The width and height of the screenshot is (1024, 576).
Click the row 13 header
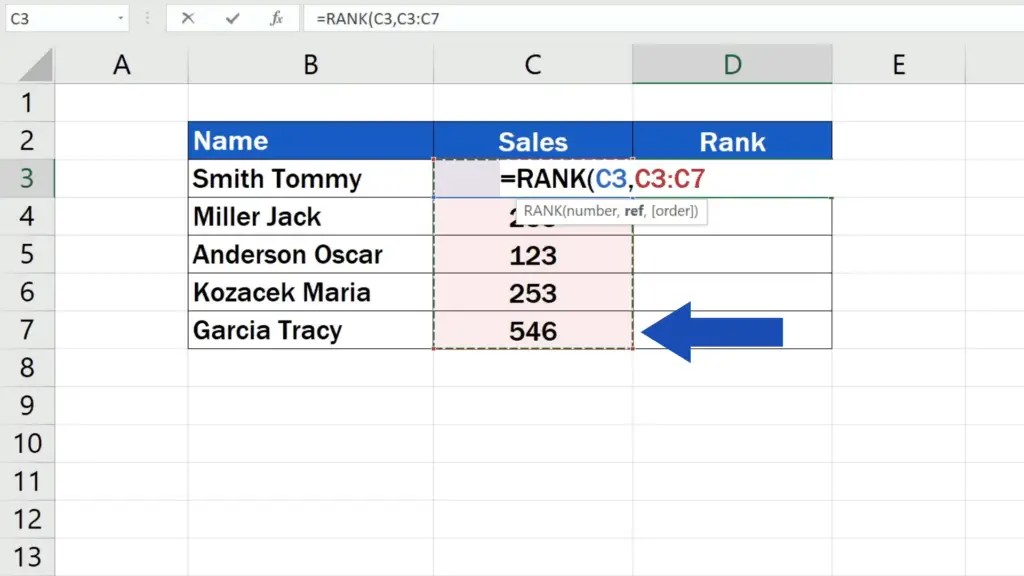coord(29,556)
